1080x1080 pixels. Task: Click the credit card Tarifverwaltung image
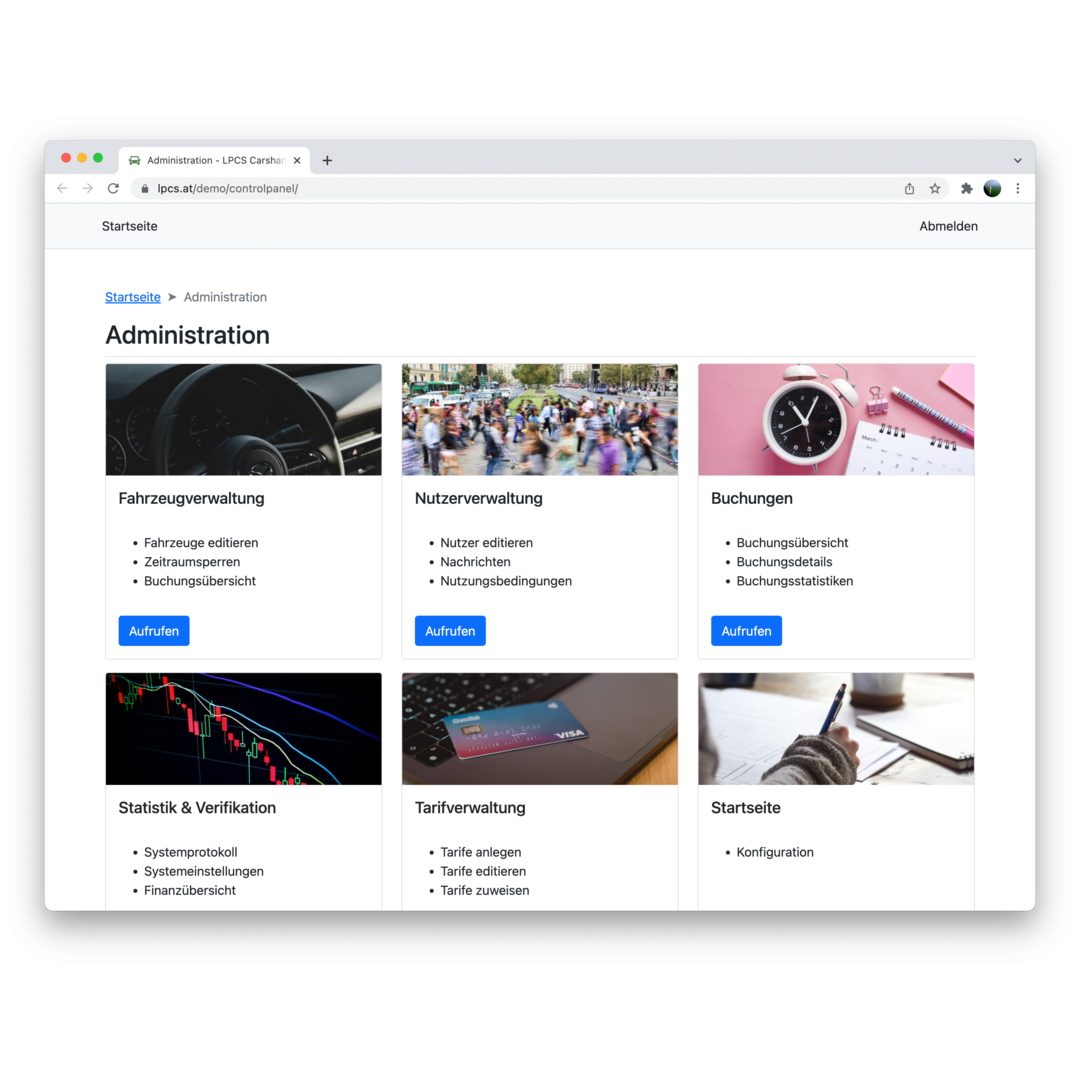[x=540, y=729]
